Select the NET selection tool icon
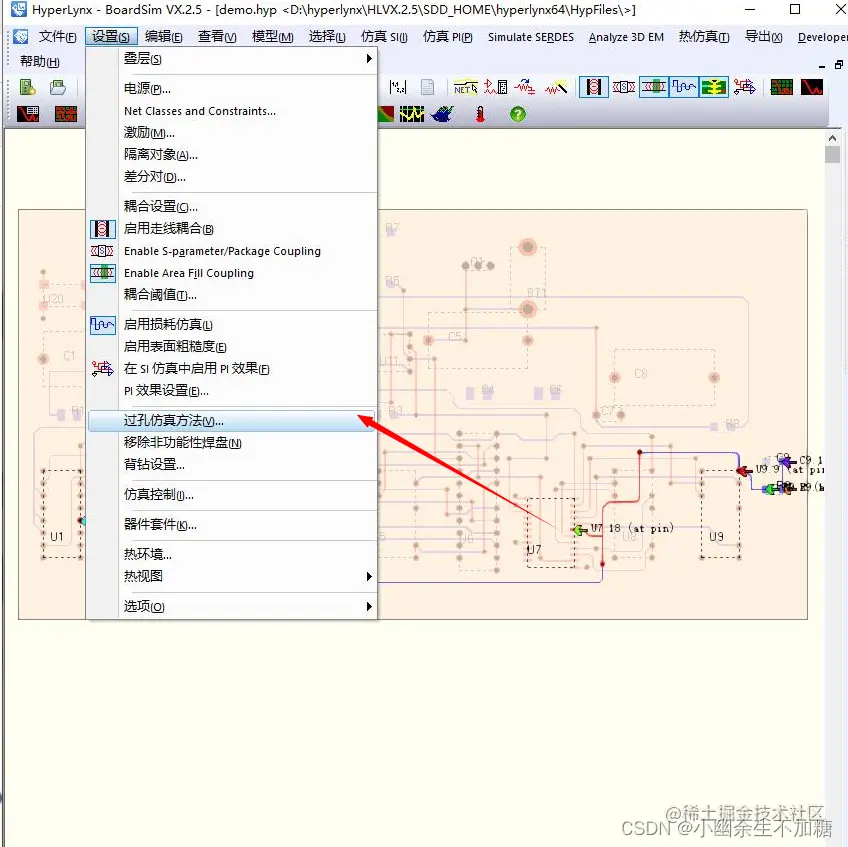This screenshot has height=847, width=848. click(463, 87)
